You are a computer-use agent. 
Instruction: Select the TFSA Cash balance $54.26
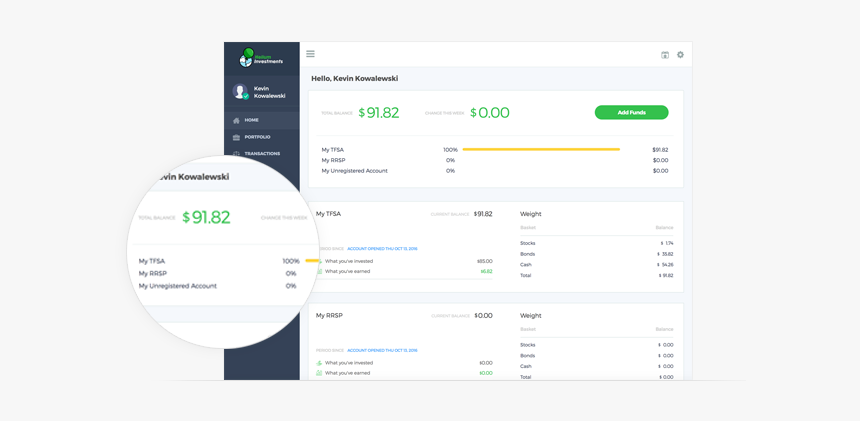(665, 265)
